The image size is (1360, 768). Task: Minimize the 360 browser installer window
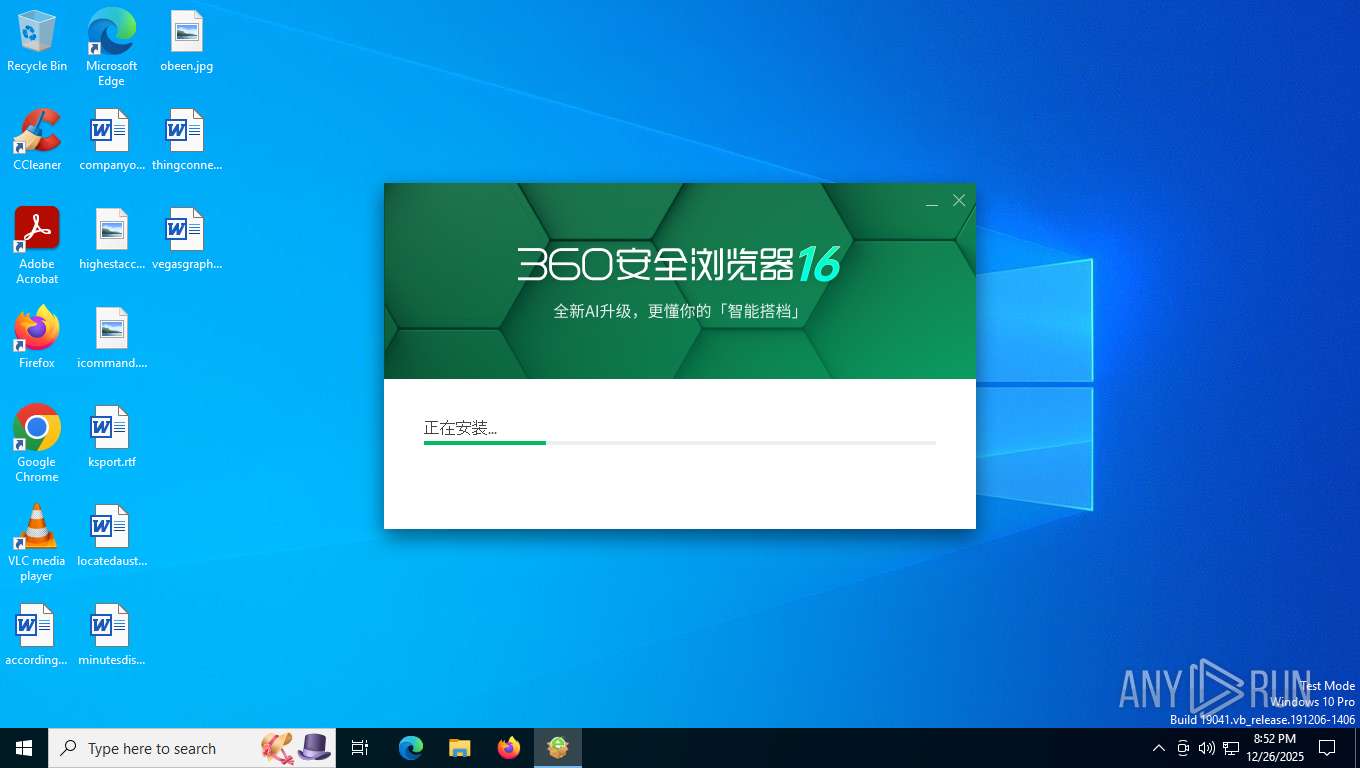(x=931, y=201)
